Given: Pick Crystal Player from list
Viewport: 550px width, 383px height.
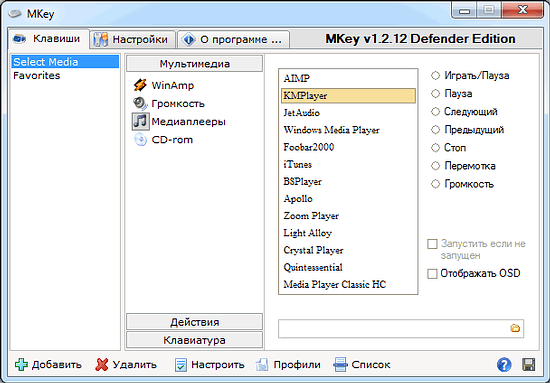Looking at the screenshot, I should pos(348,250).
